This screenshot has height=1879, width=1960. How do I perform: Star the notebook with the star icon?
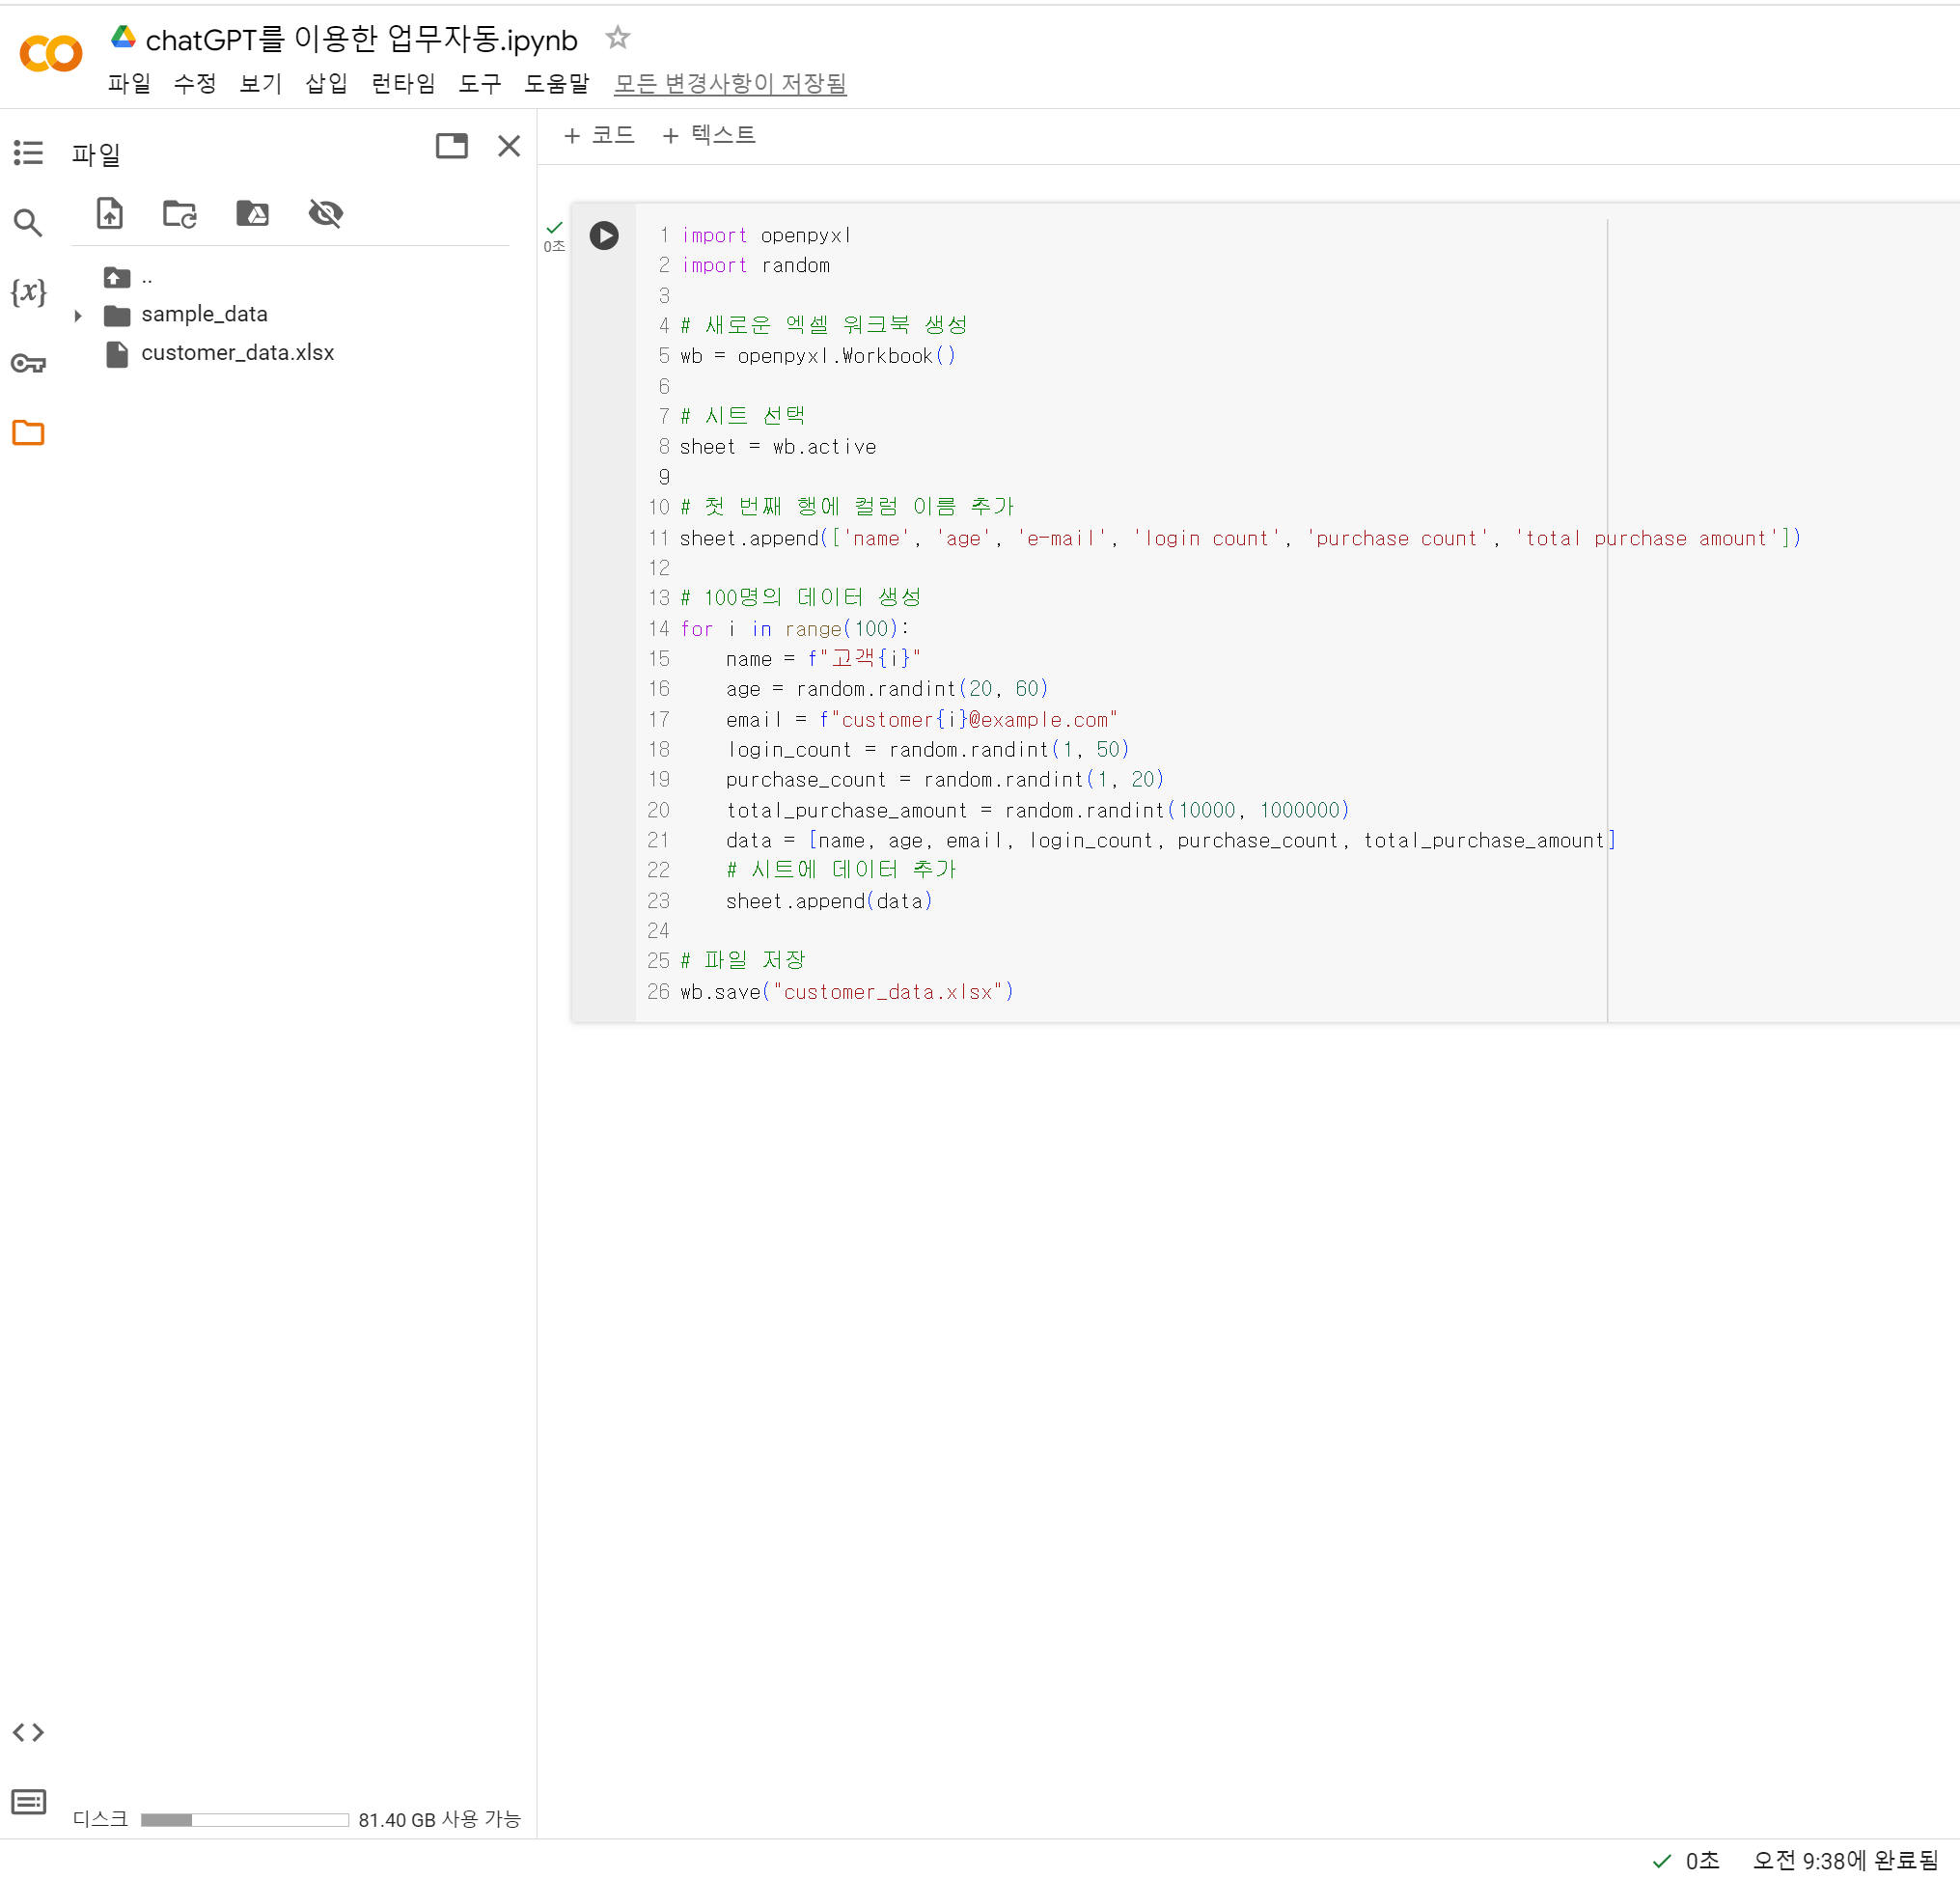[618, 38]
